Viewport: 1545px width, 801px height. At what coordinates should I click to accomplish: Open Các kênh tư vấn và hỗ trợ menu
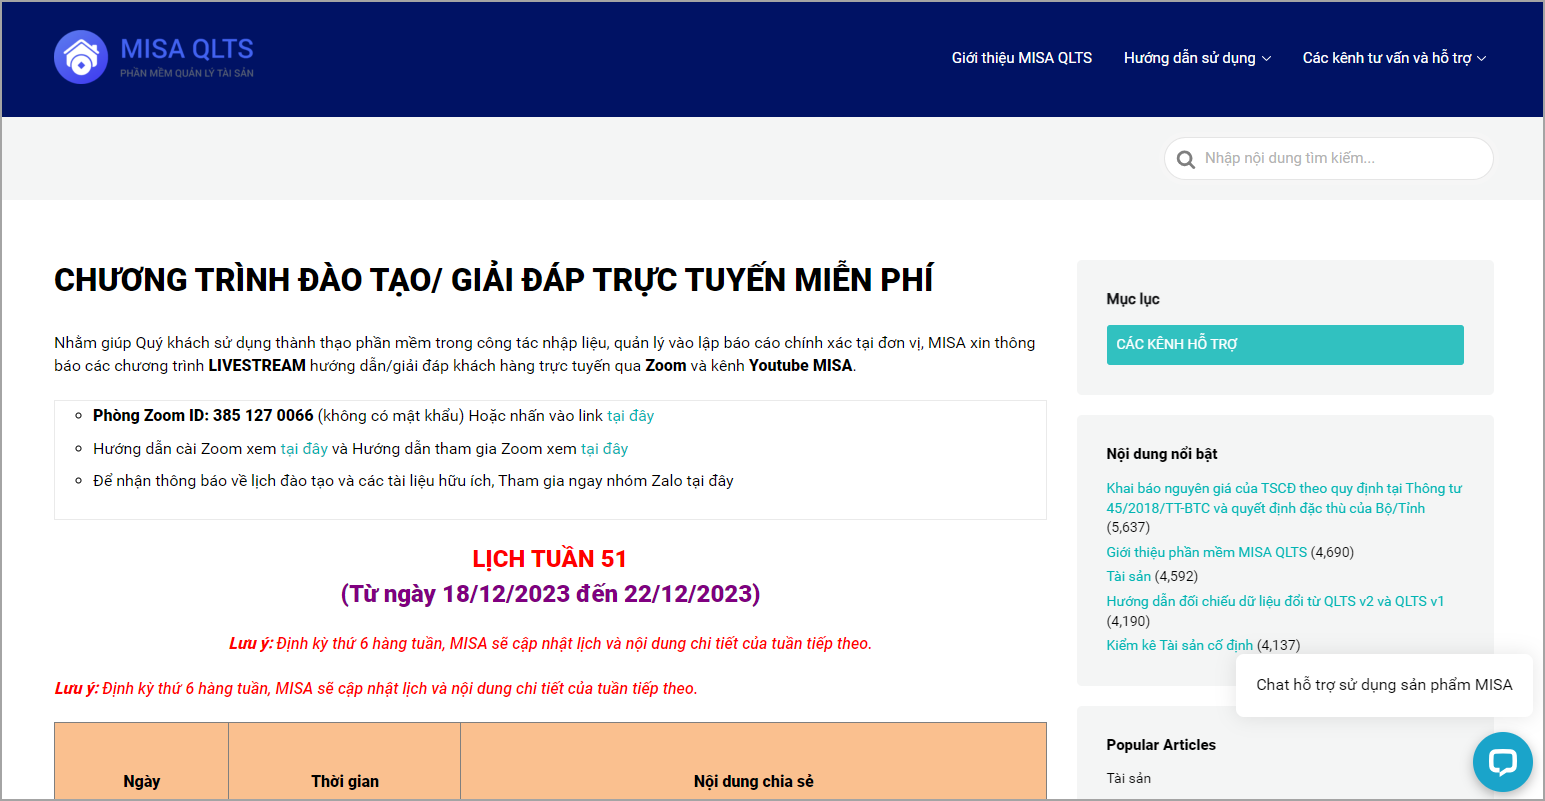pyautogui.click(x=1387, y=58)
